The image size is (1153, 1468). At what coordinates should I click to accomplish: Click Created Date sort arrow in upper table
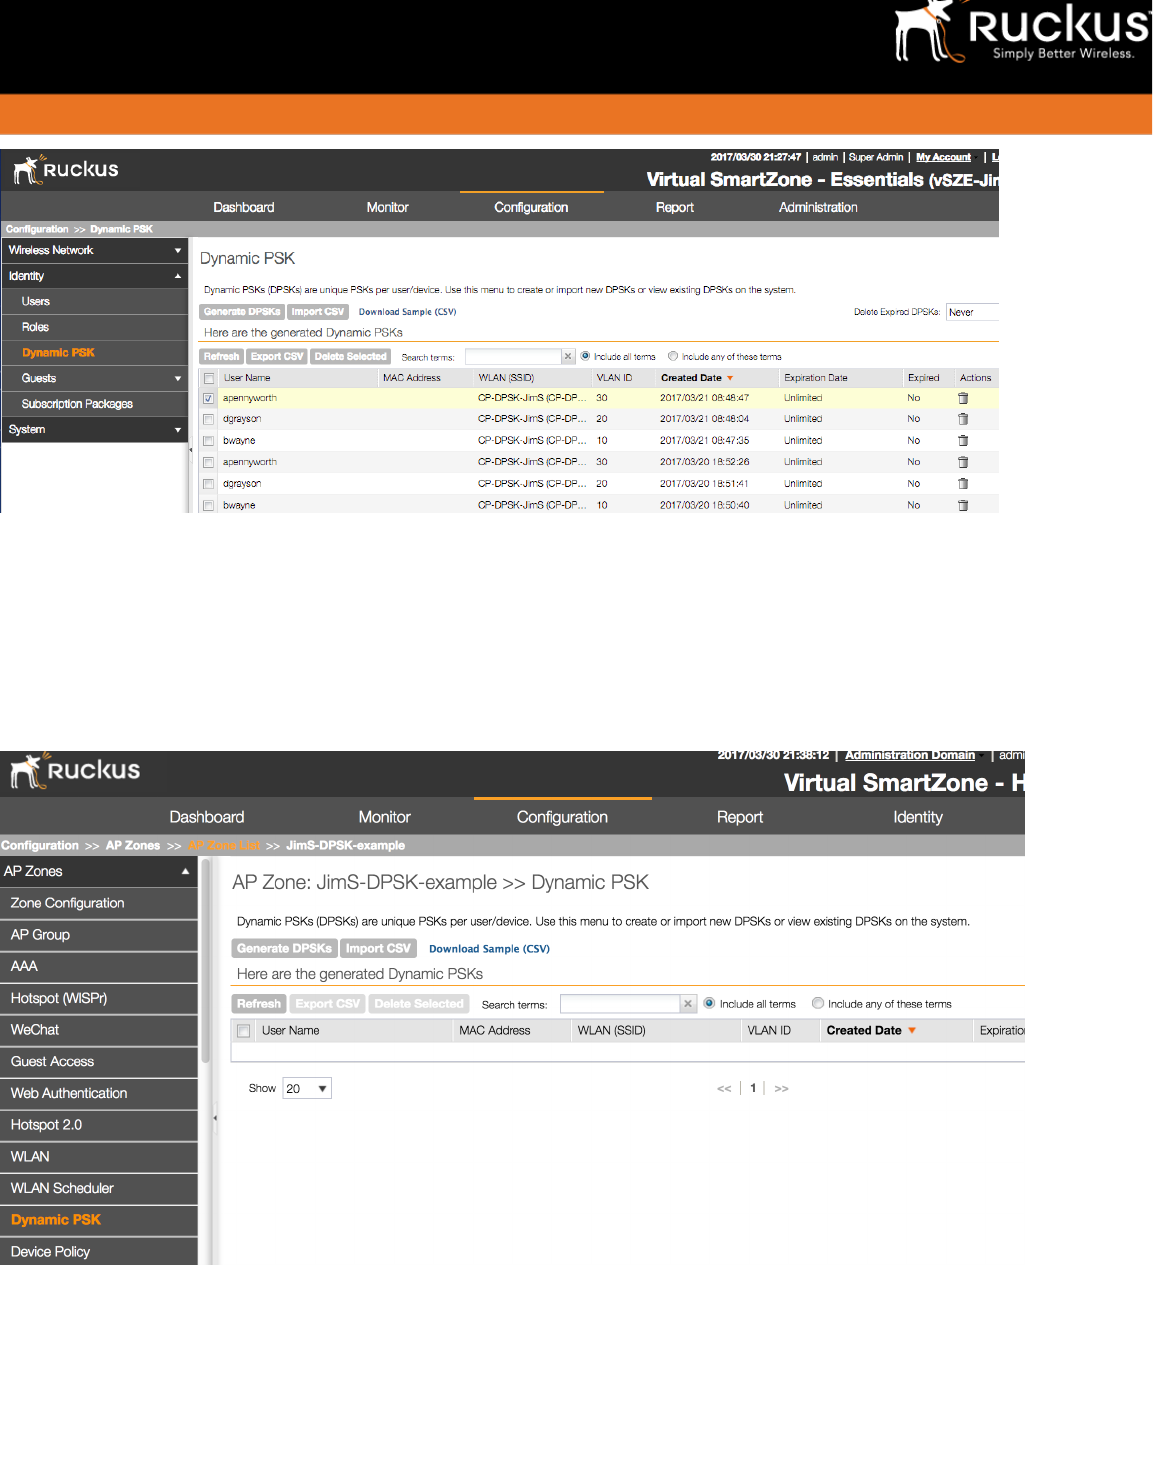(730, 378)
